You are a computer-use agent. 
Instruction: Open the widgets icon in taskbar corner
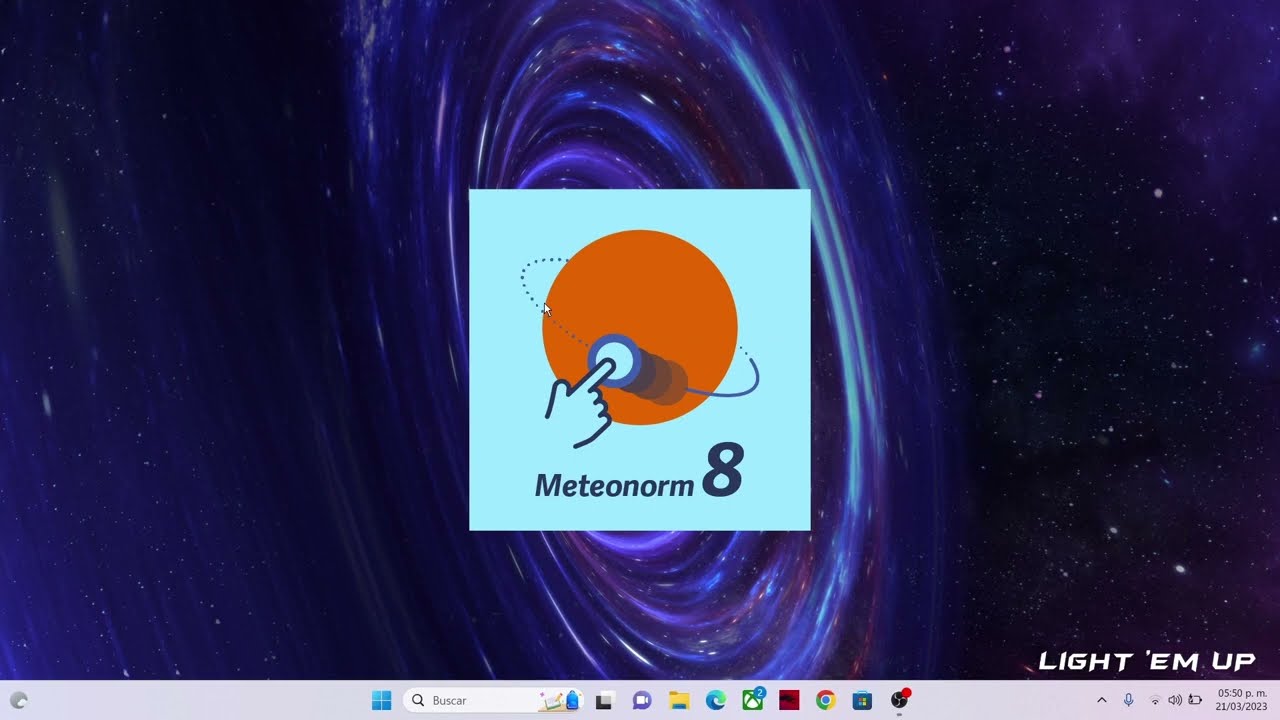[x=19, y=701]
